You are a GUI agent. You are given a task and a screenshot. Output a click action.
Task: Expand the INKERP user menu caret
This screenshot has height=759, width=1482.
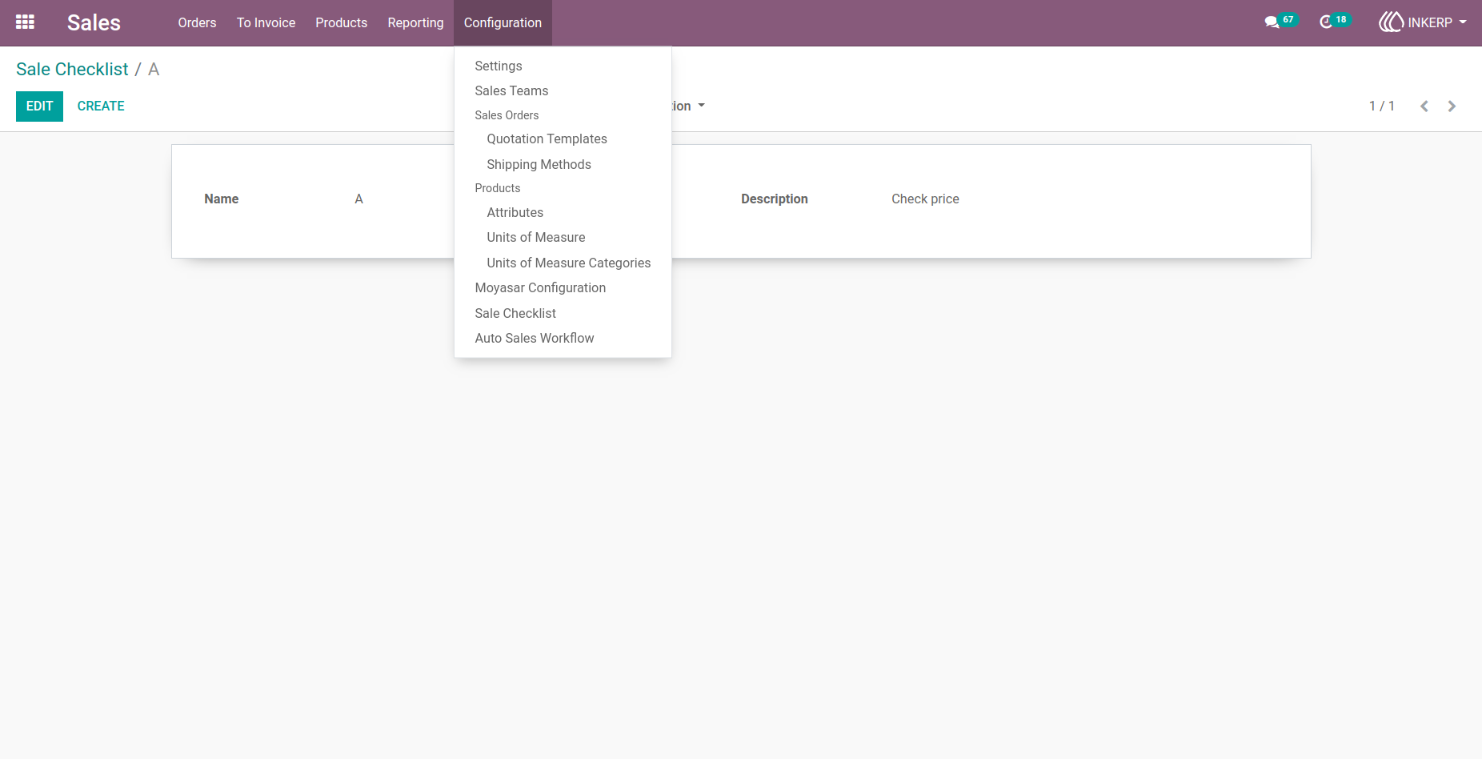[1463, 22]
